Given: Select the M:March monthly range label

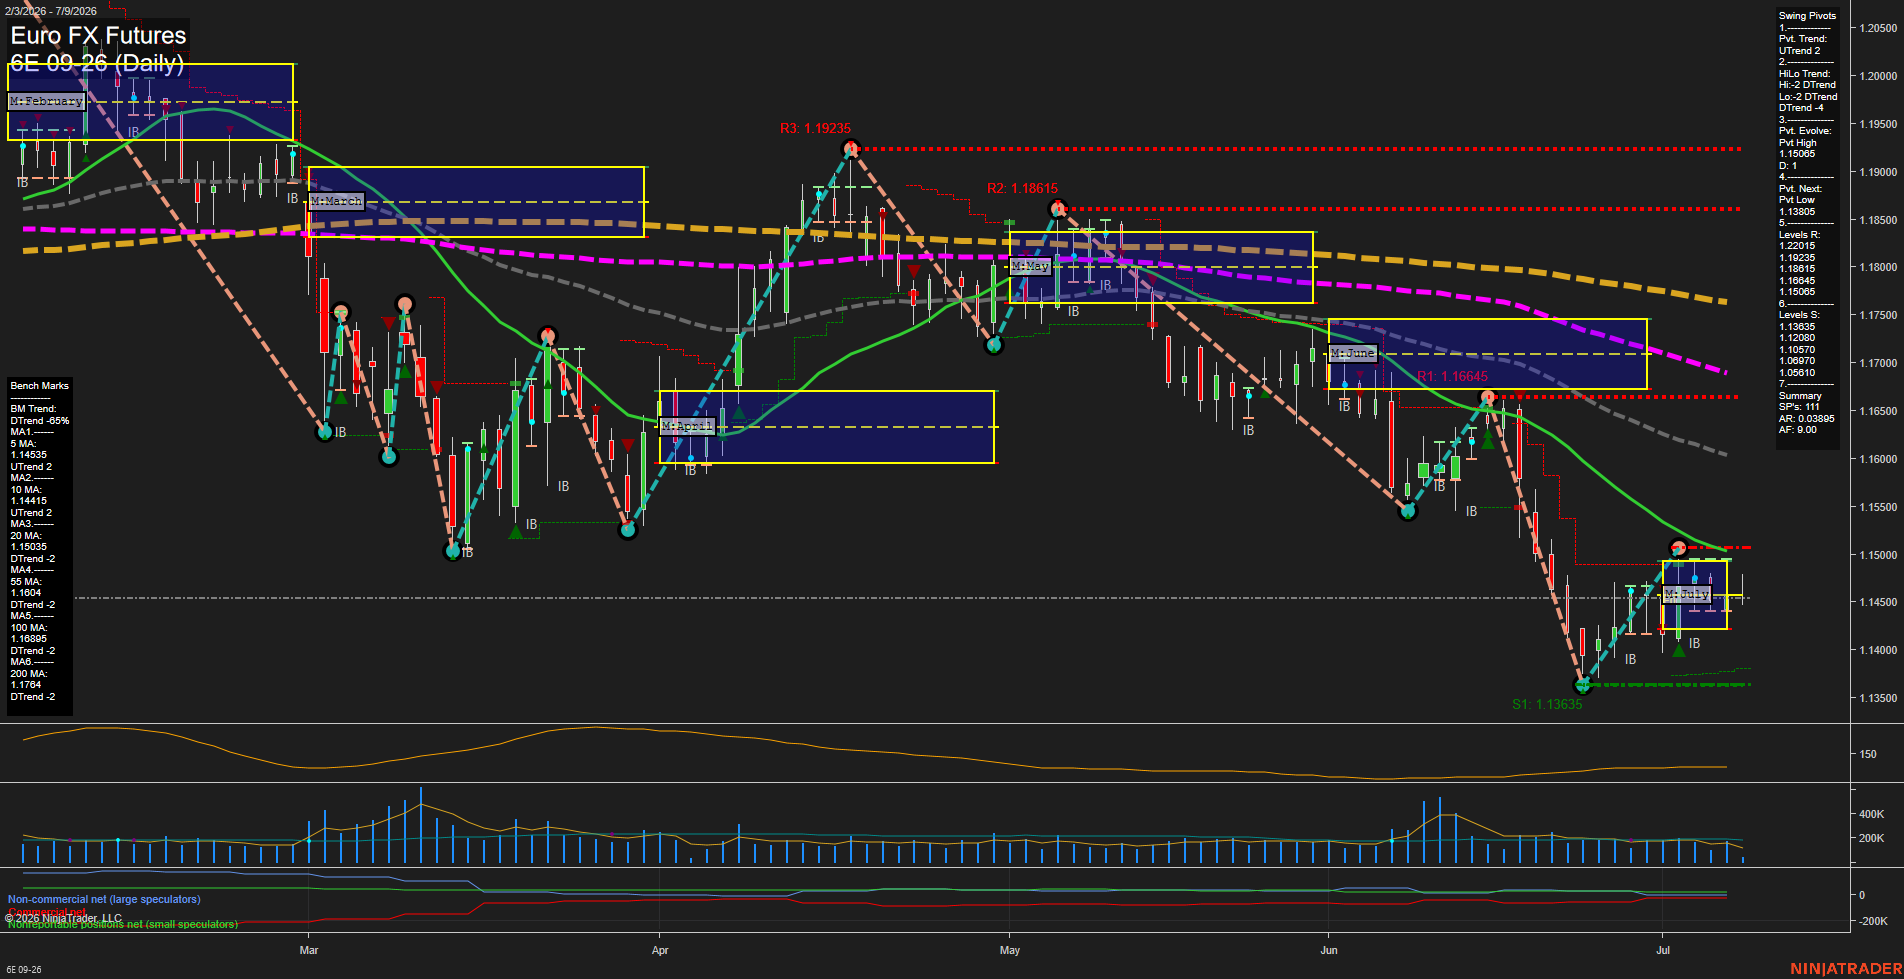Looking at the screenshot, I should pyautogui.click(x=336, y=201).
